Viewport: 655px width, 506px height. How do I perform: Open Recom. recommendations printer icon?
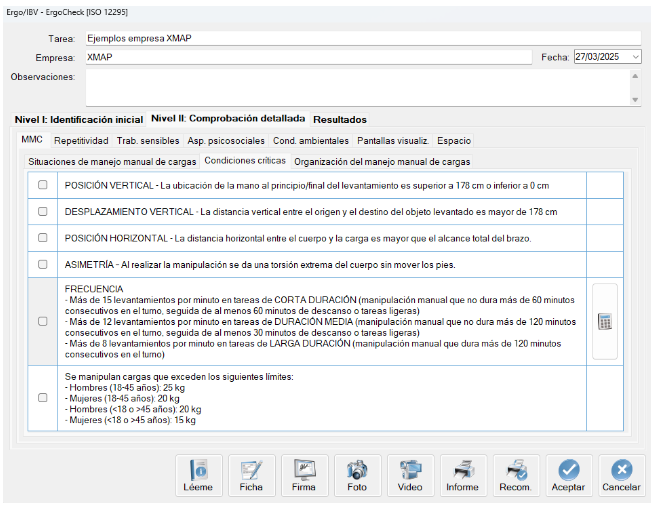[516, 475]
